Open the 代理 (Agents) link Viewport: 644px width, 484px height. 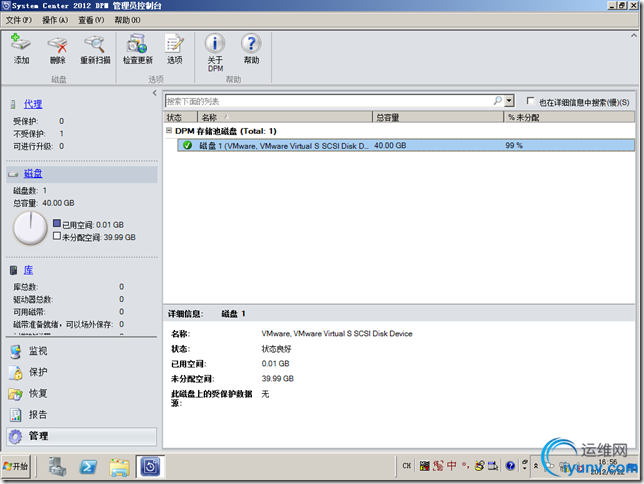click(33, 104)
